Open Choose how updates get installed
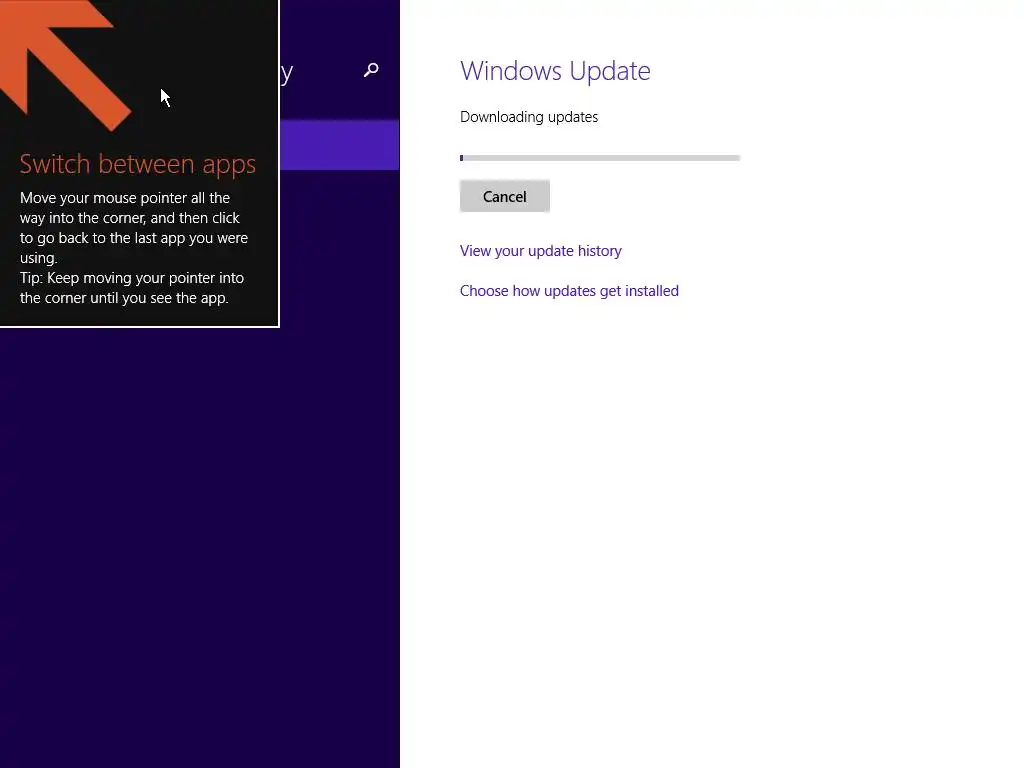This screenshot has width=1024, height=768. point(569,291)
